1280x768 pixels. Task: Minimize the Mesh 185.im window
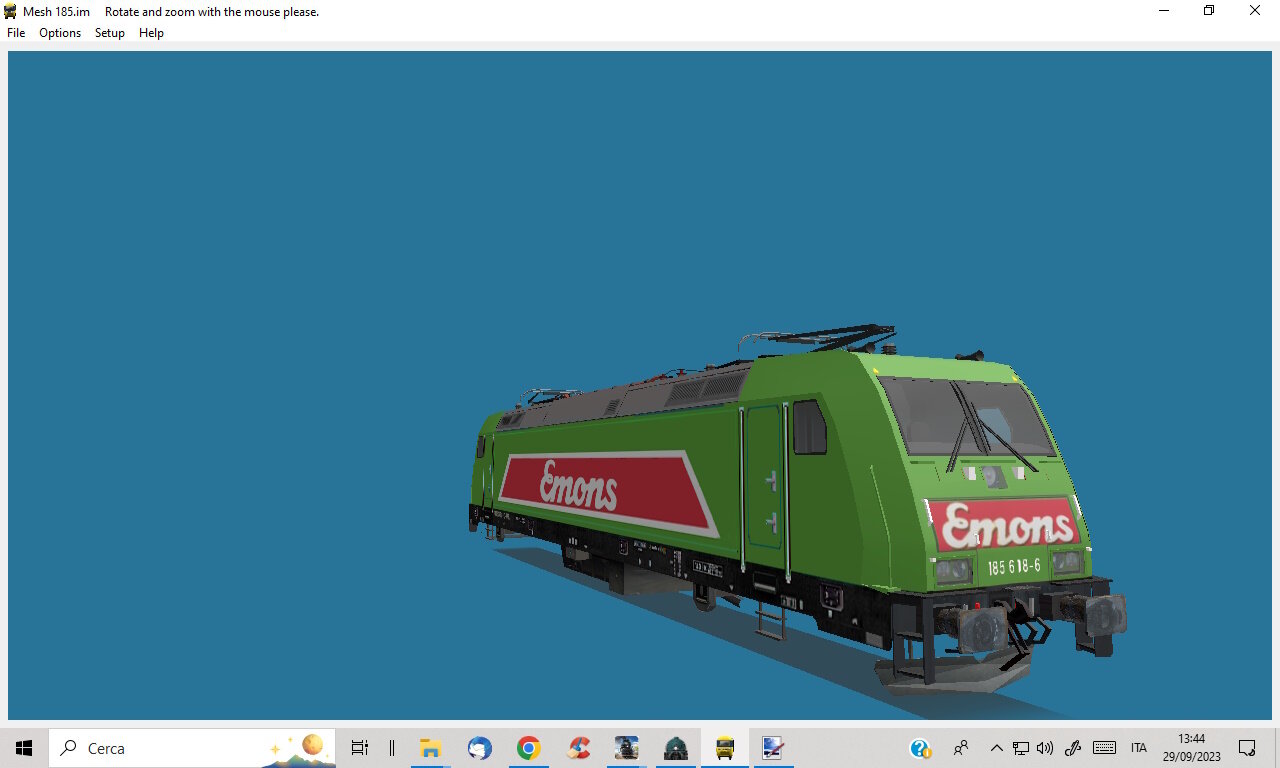[x=1164, y=11]
